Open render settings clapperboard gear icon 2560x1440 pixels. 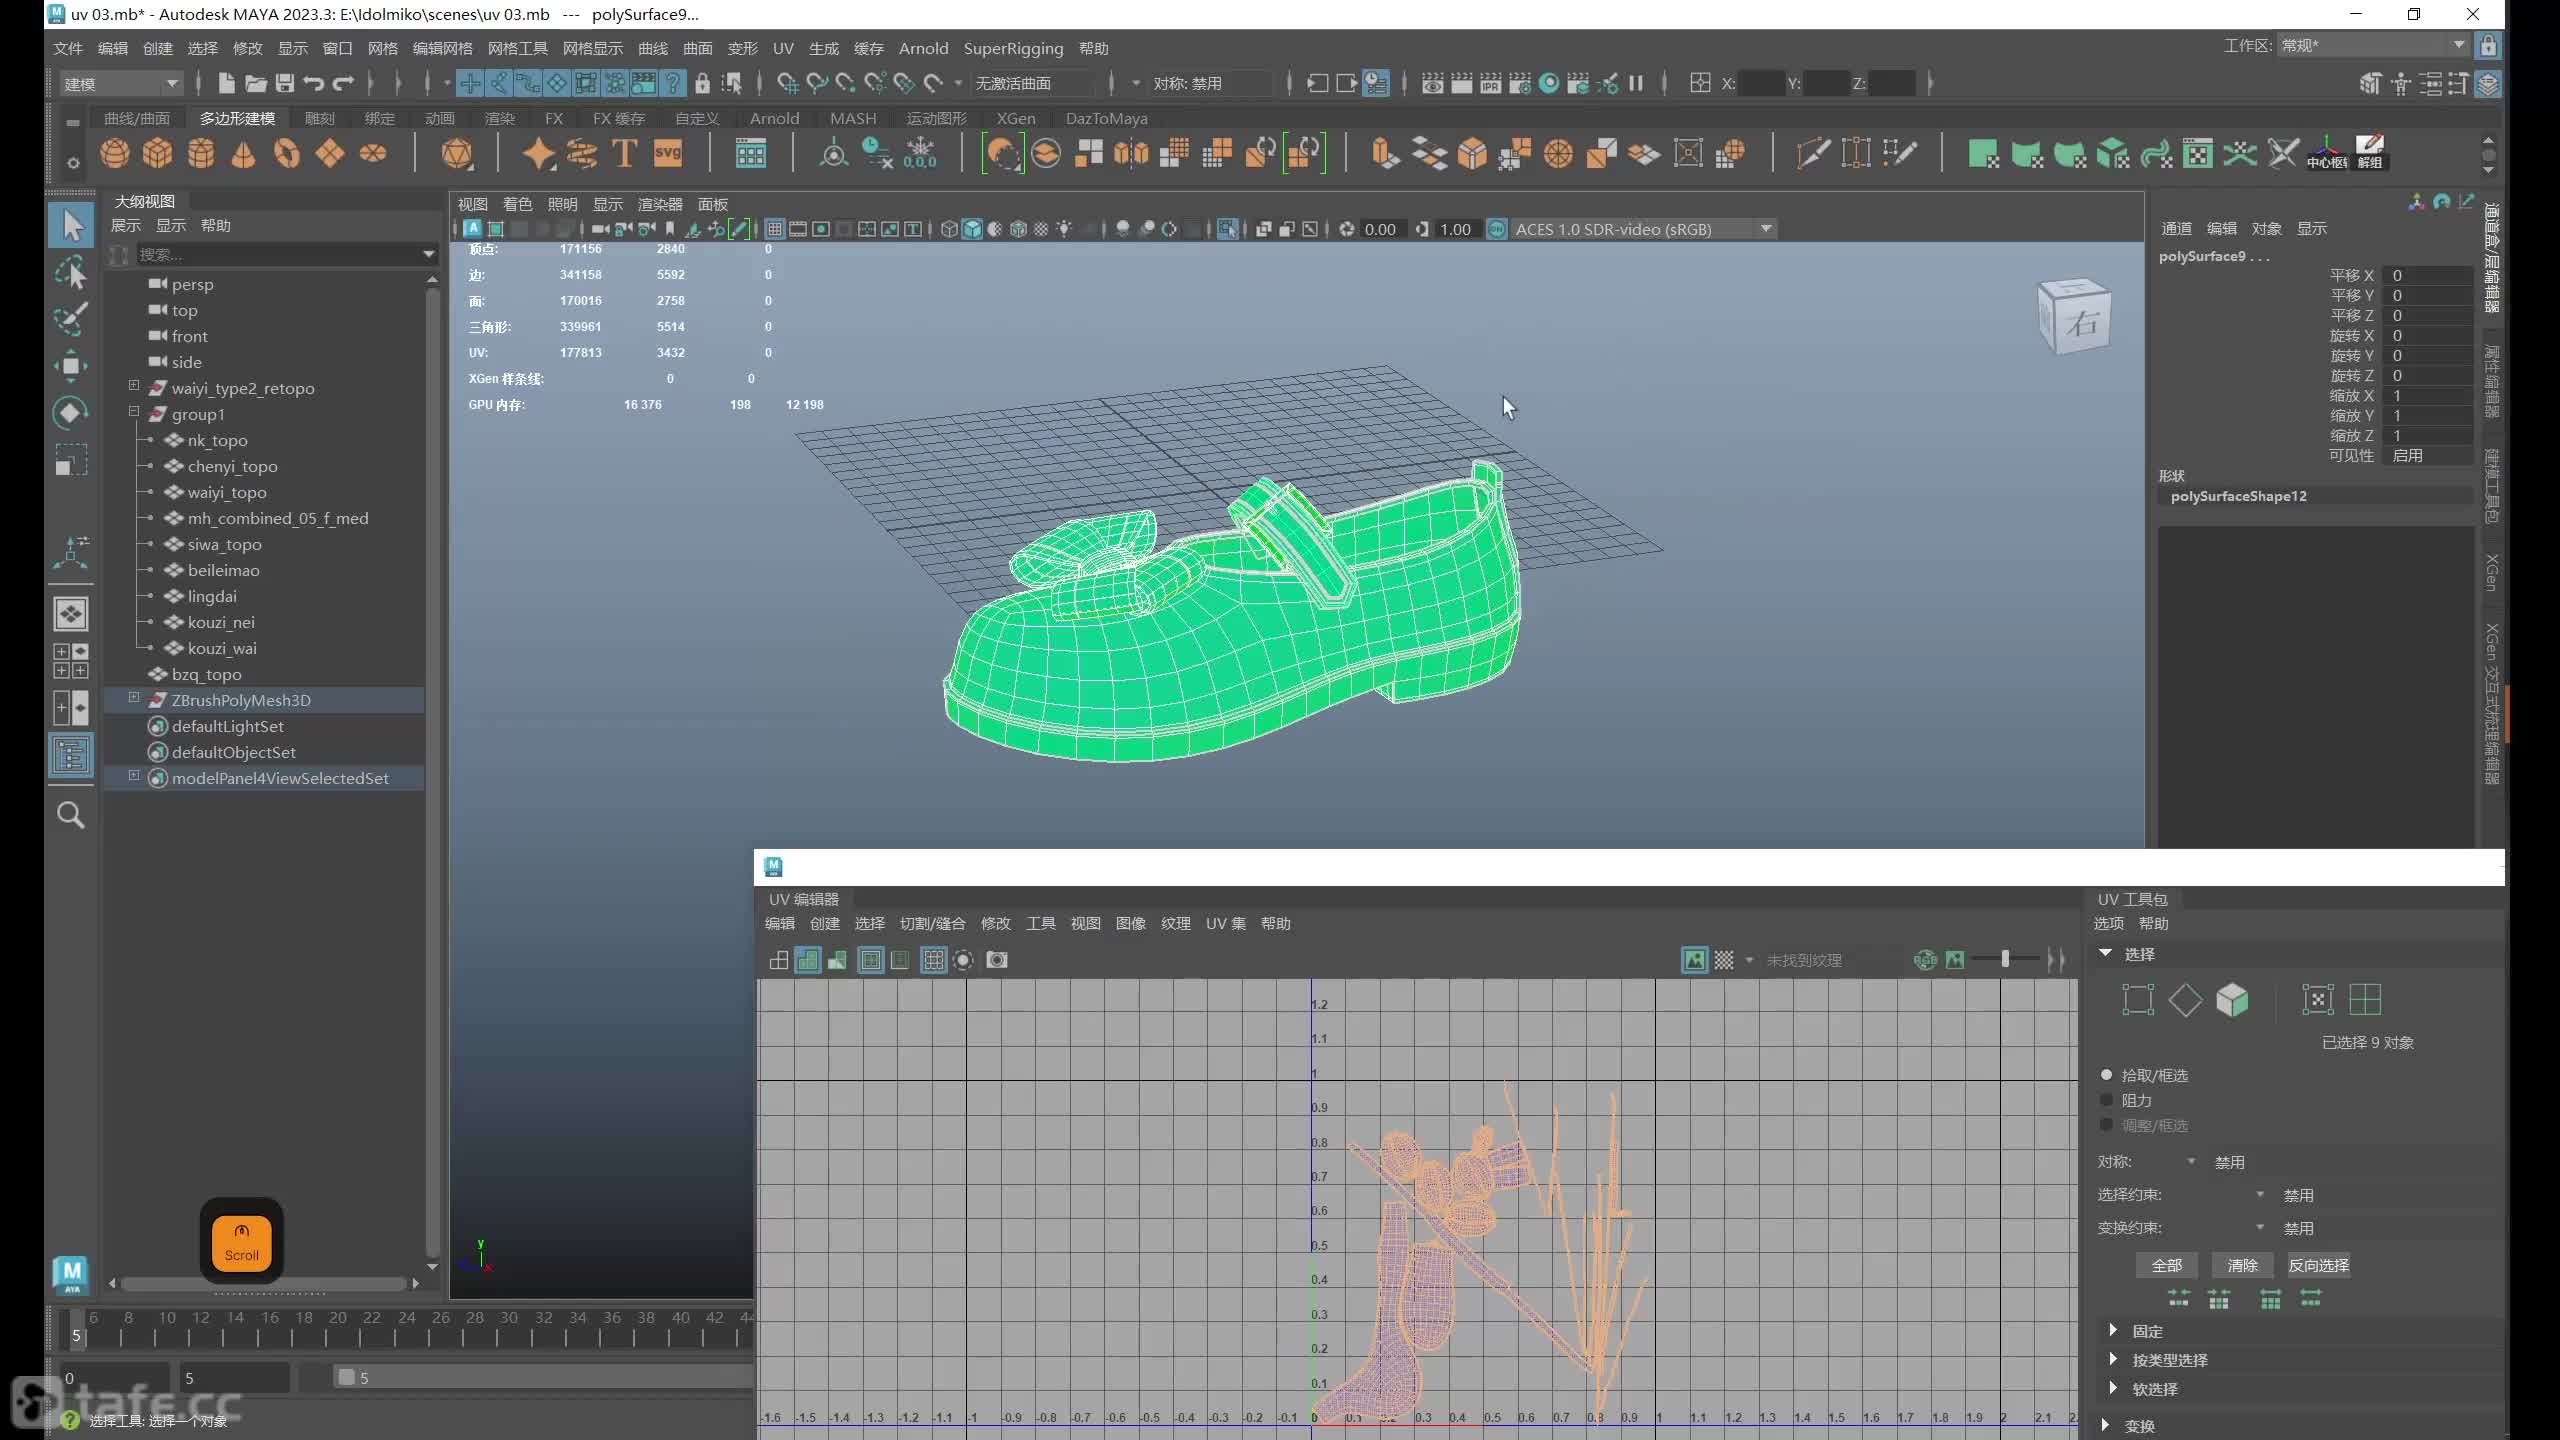1519,83
